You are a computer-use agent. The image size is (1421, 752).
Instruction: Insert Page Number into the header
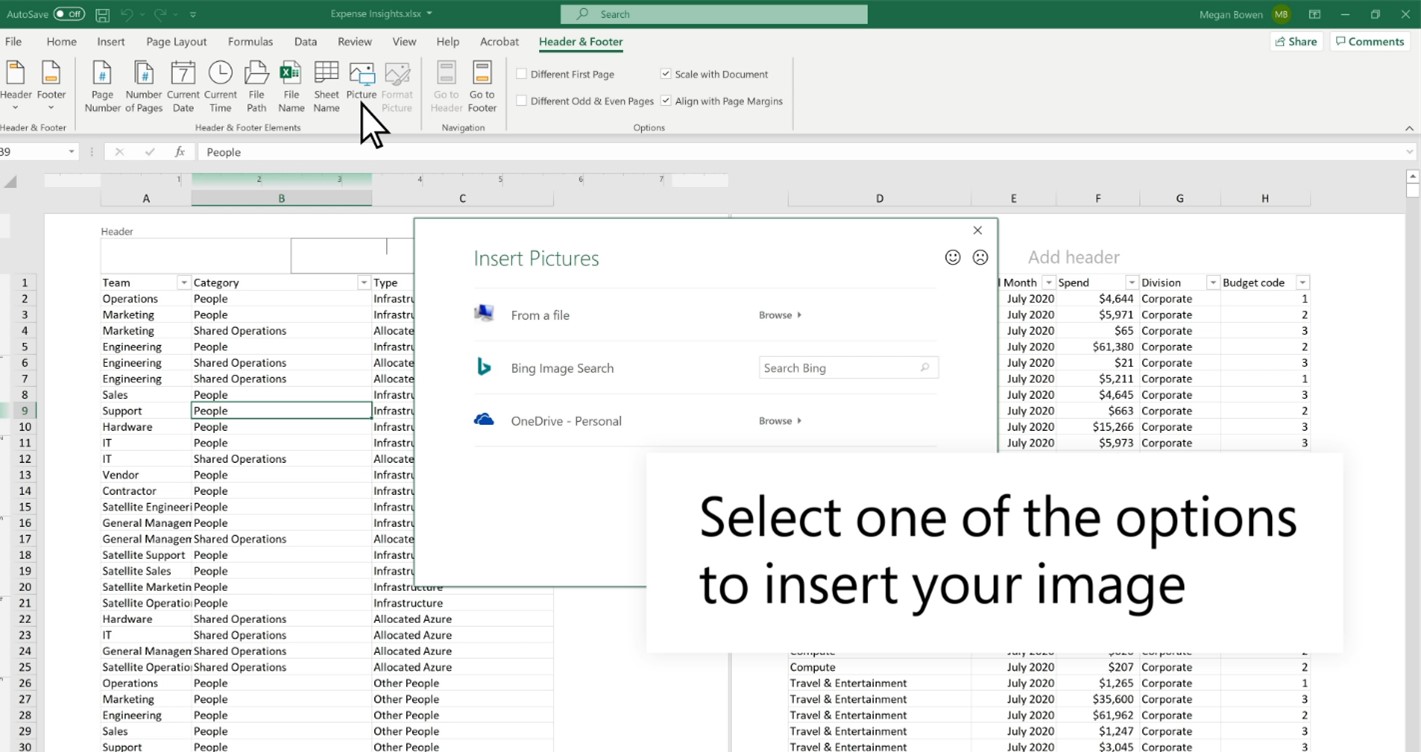(101, 84)
